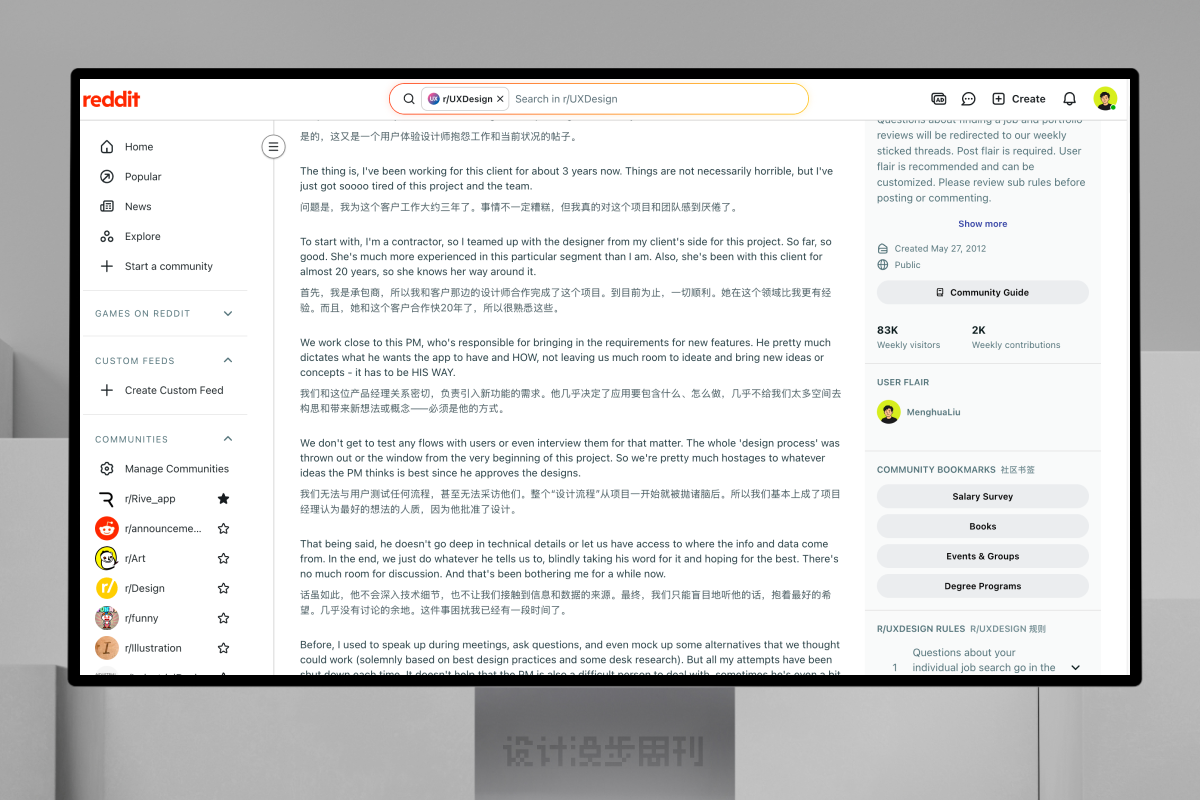Viewport: 1200px width, 800px height.
Task: Open the r/funny community
Action: pyautogui.click(x=142, y=619)
